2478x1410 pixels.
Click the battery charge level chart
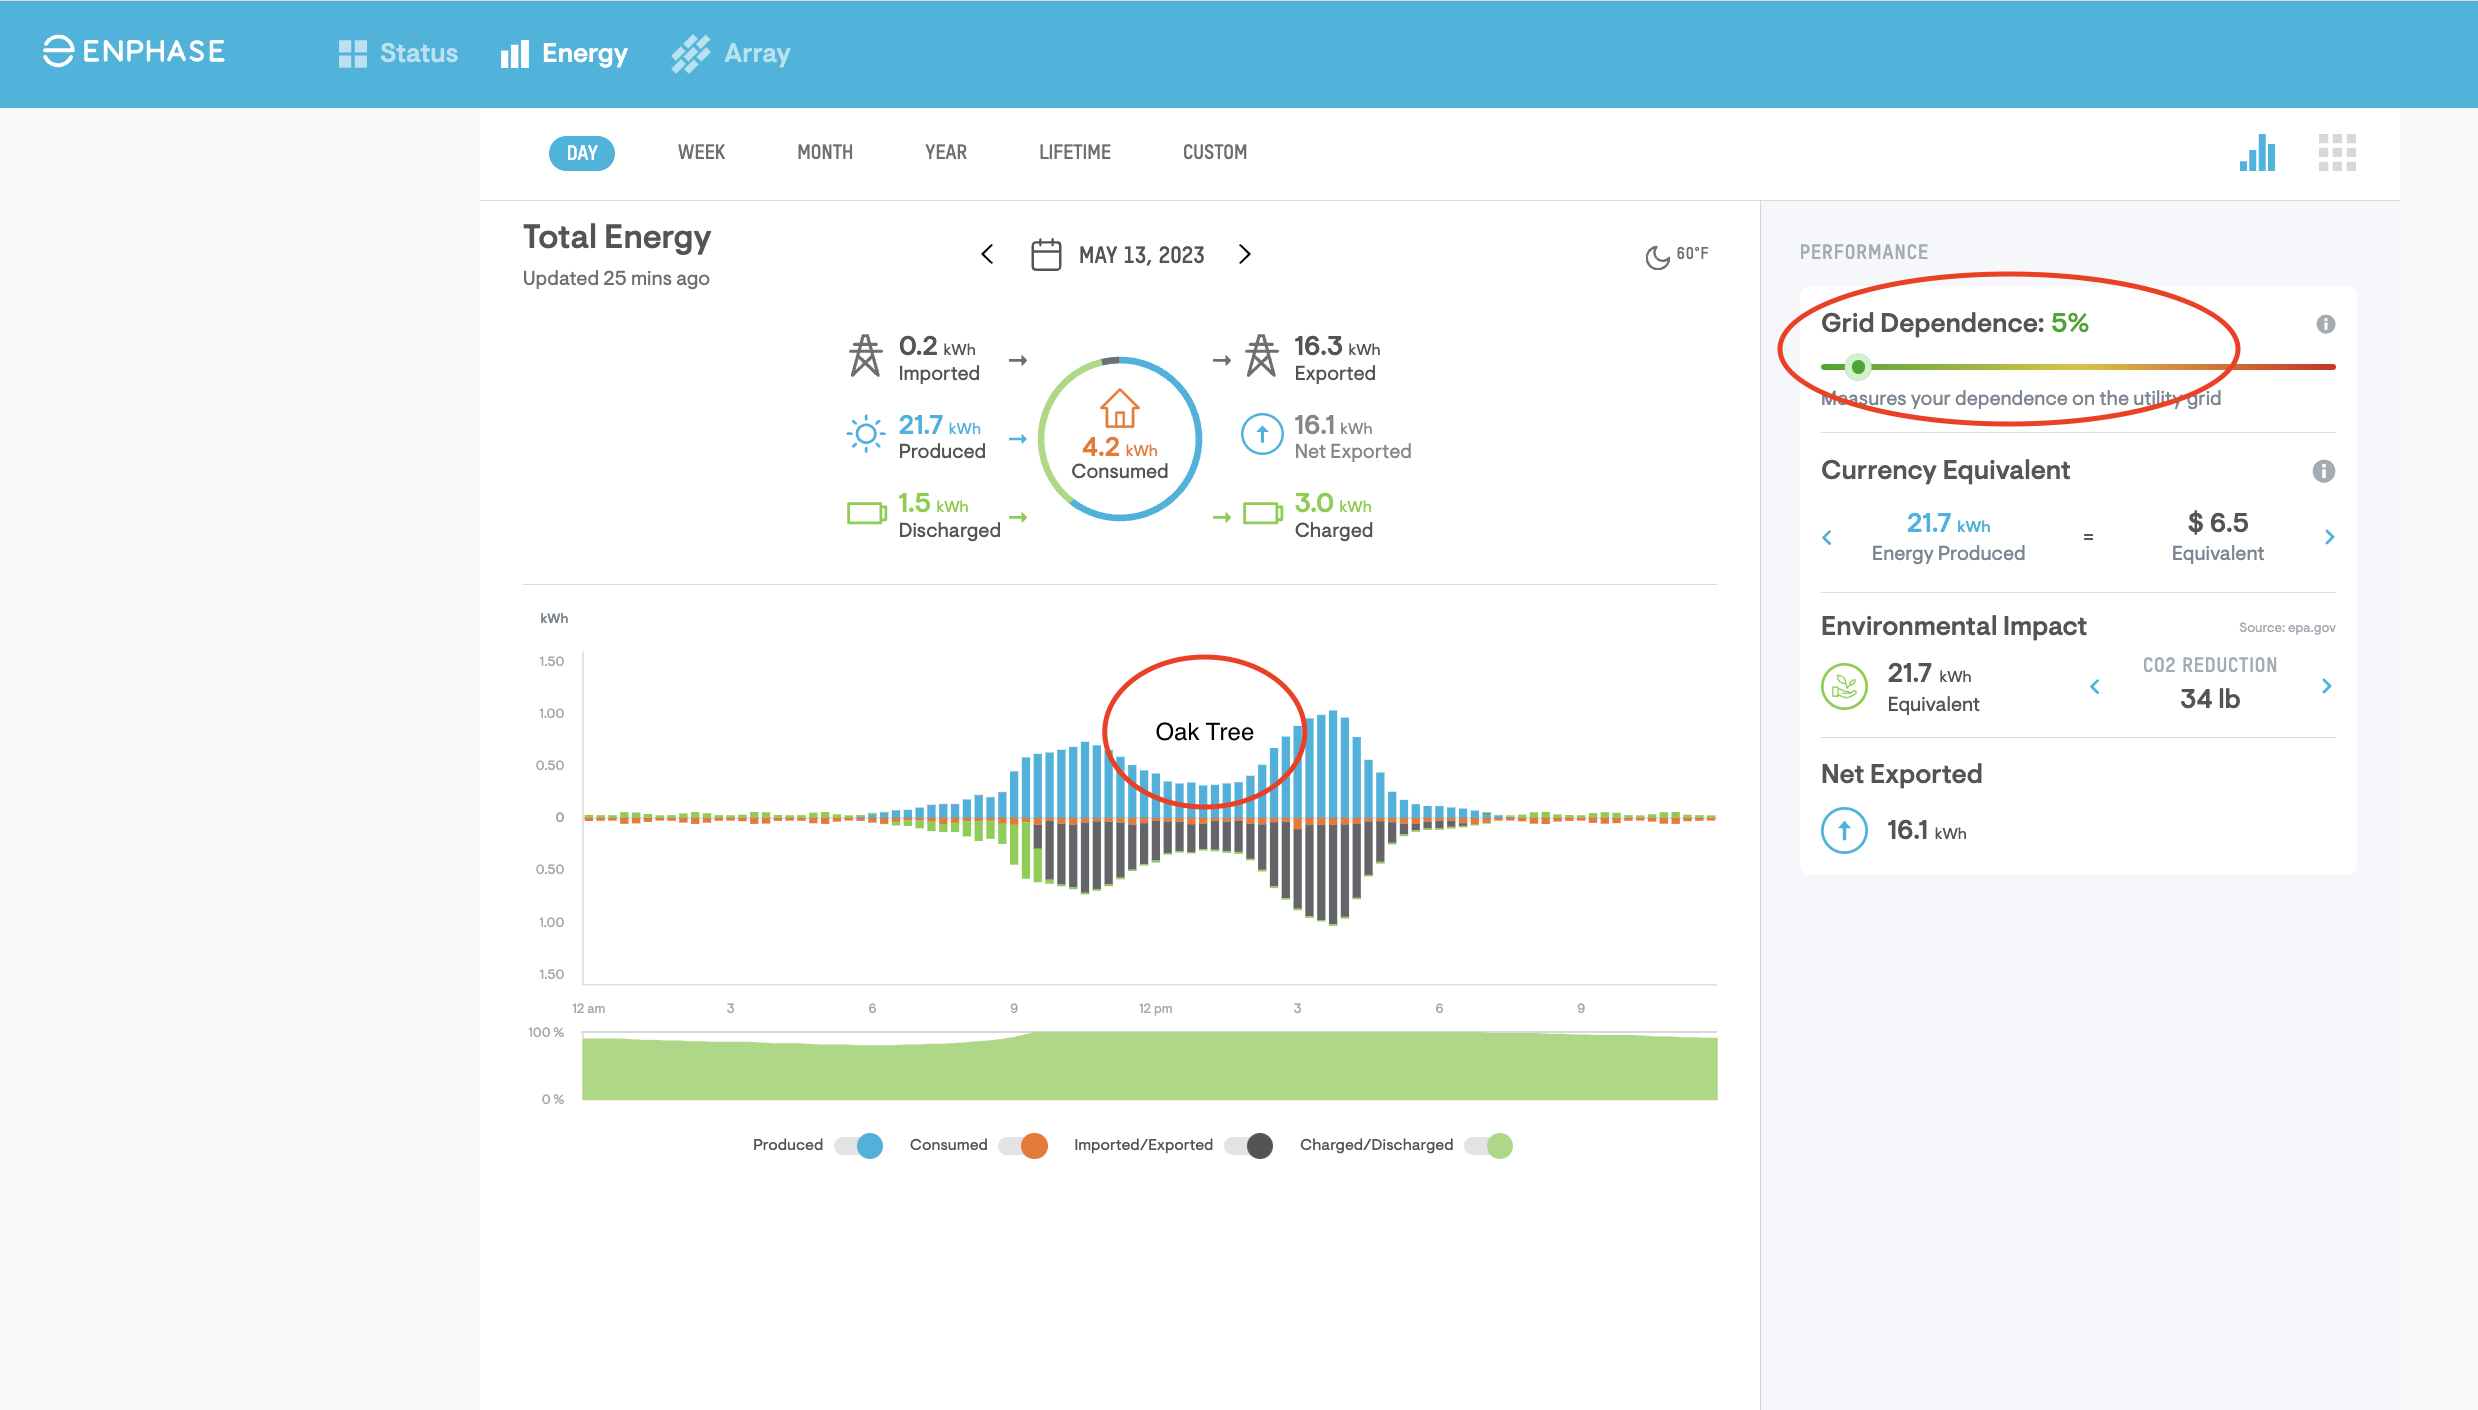pos(1149,1067)
